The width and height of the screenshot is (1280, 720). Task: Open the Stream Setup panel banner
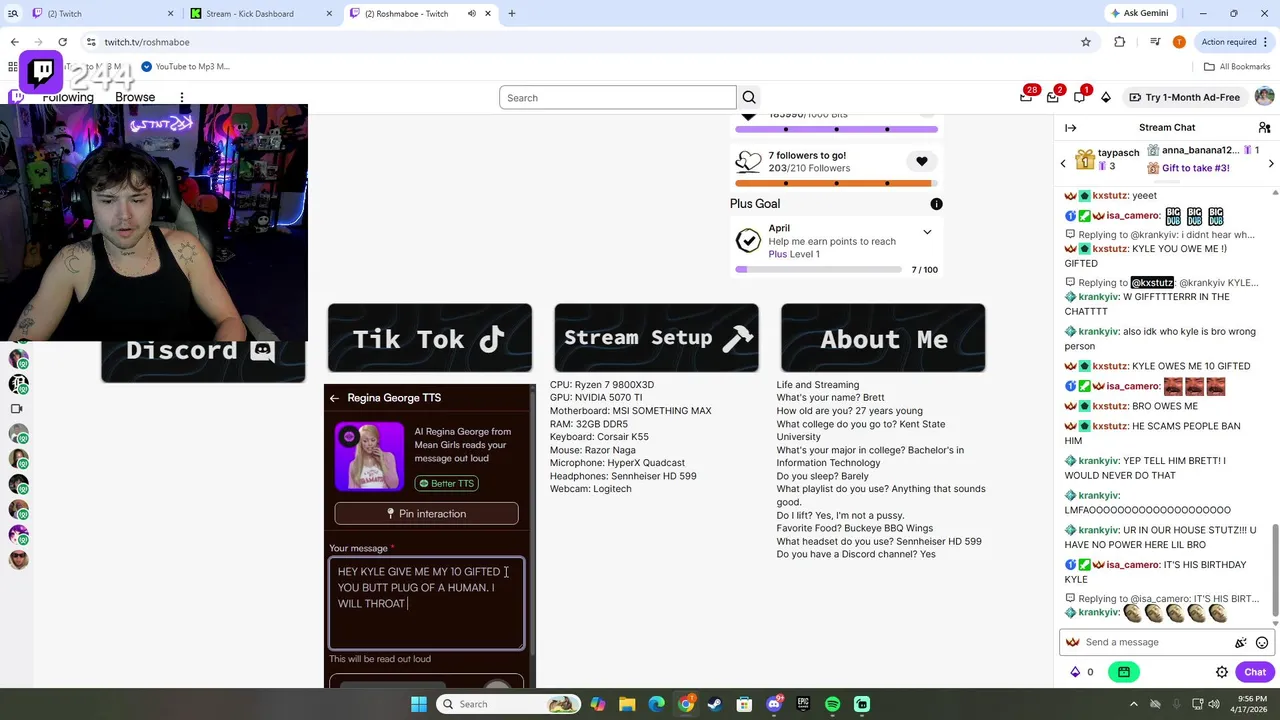tap(656, 338)
